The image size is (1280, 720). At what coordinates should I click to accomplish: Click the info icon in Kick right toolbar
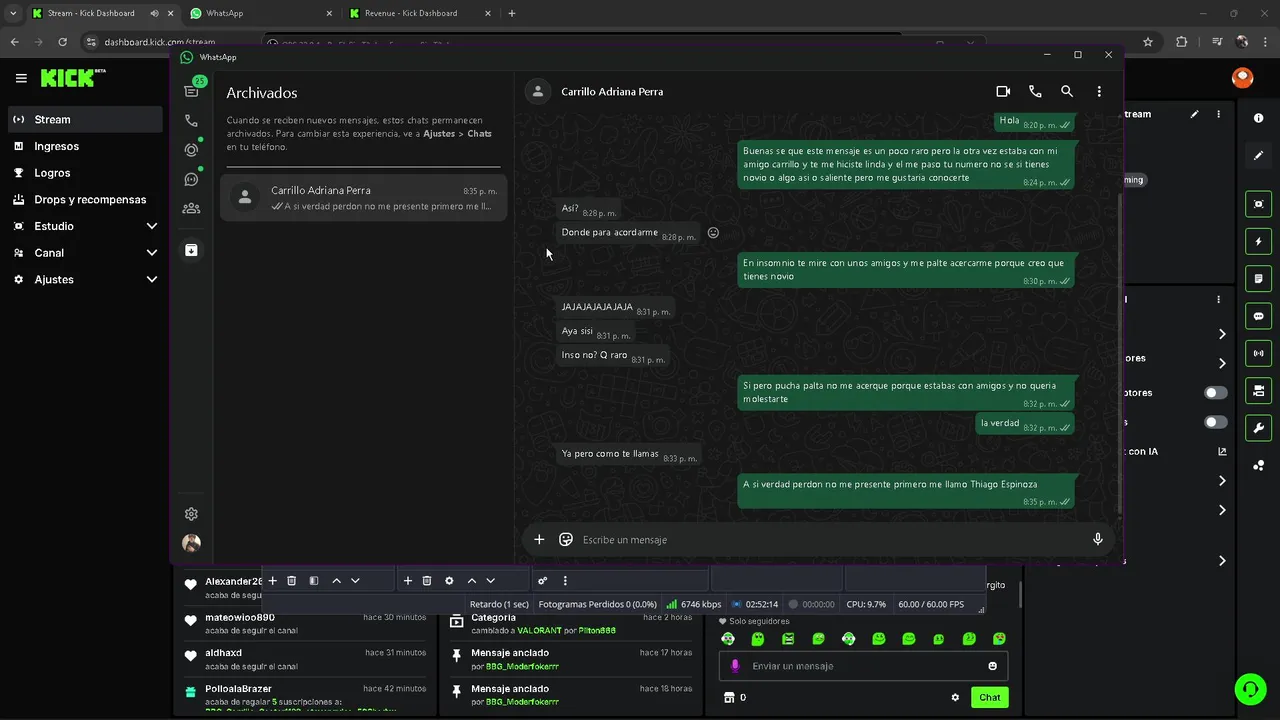click(1258, 118)
